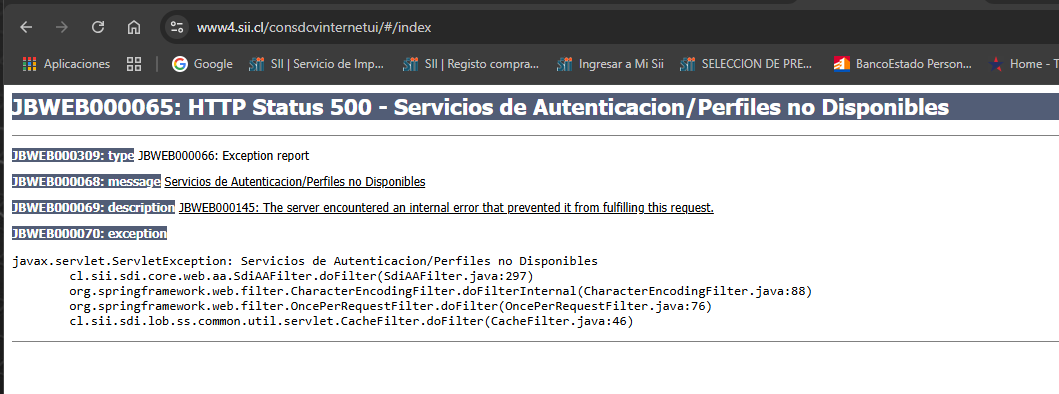1059x394 pixels.
Task: Open BancoEstado Person... bookmark
Action: (x=902, y=64)
